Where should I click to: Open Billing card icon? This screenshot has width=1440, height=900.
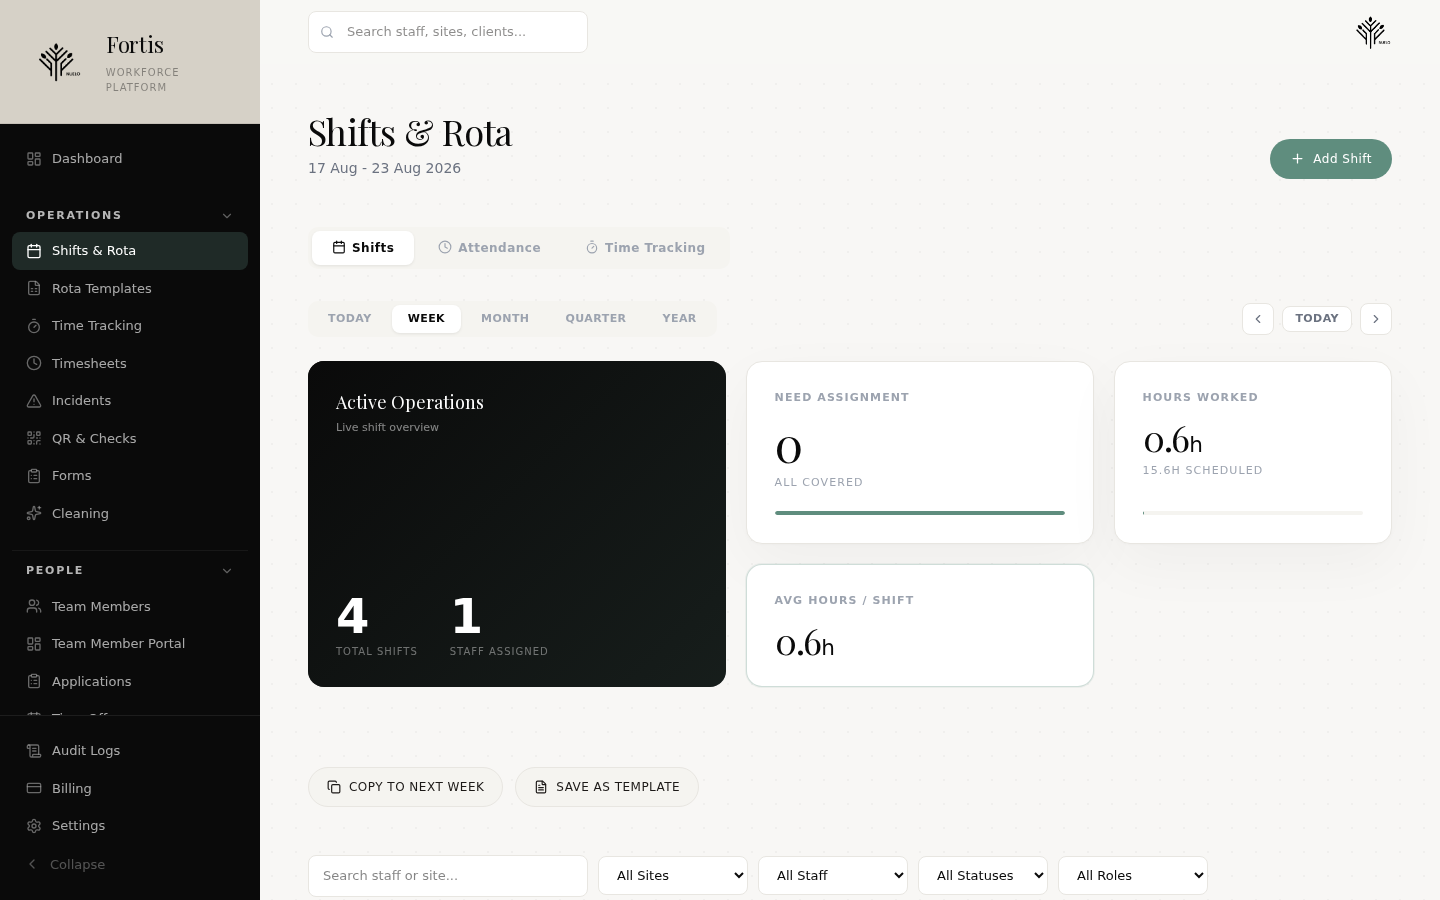34,789
